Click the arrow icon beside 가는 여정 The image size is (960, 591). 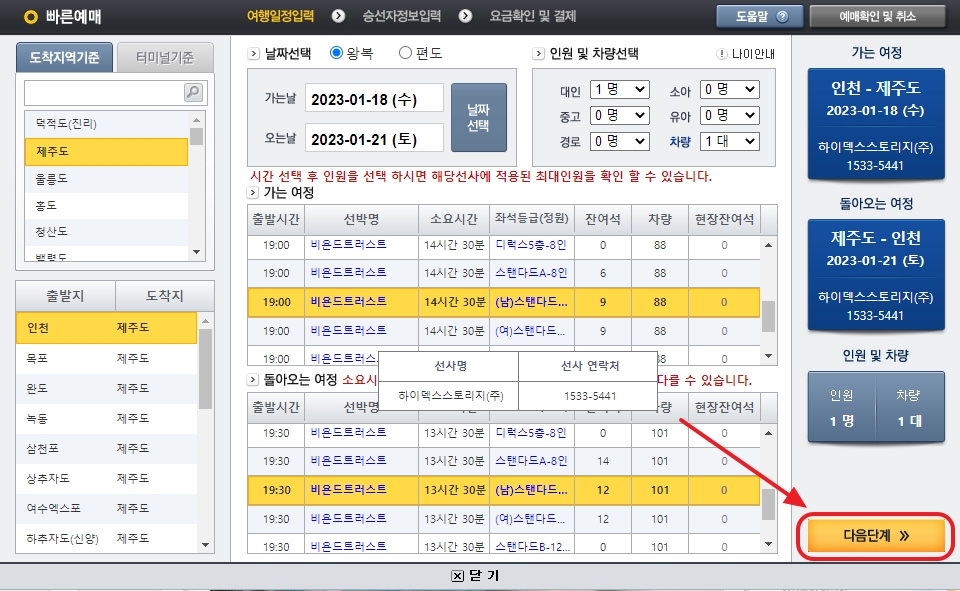click(252, 193)
